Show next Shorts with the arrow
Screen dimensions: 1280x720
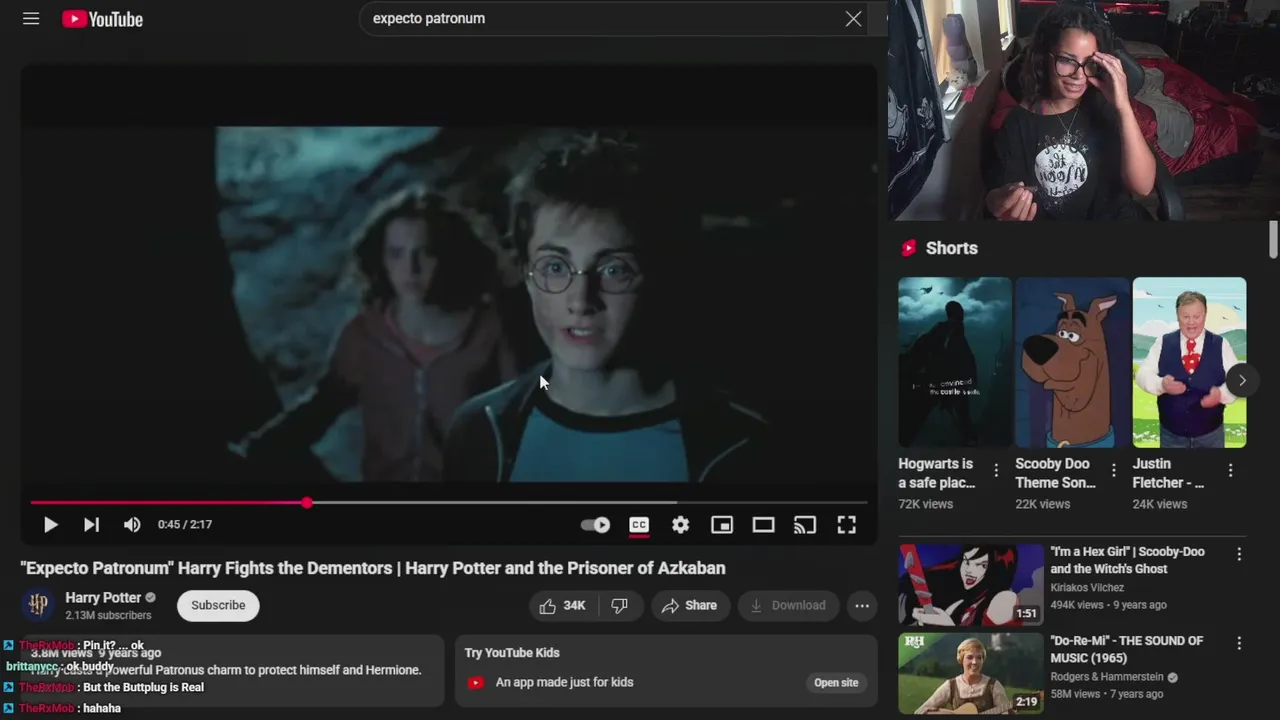click(1241, 380)
